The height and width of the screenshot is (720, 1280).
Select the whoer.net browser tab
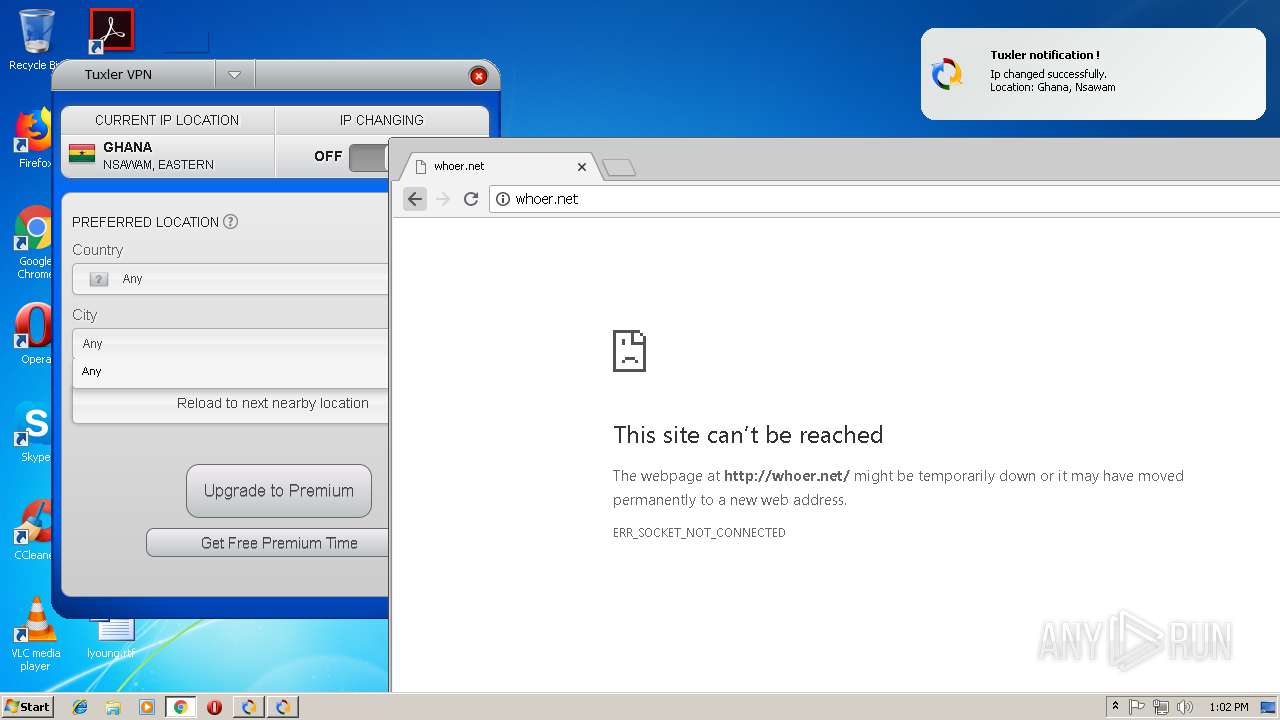[497, 167]
